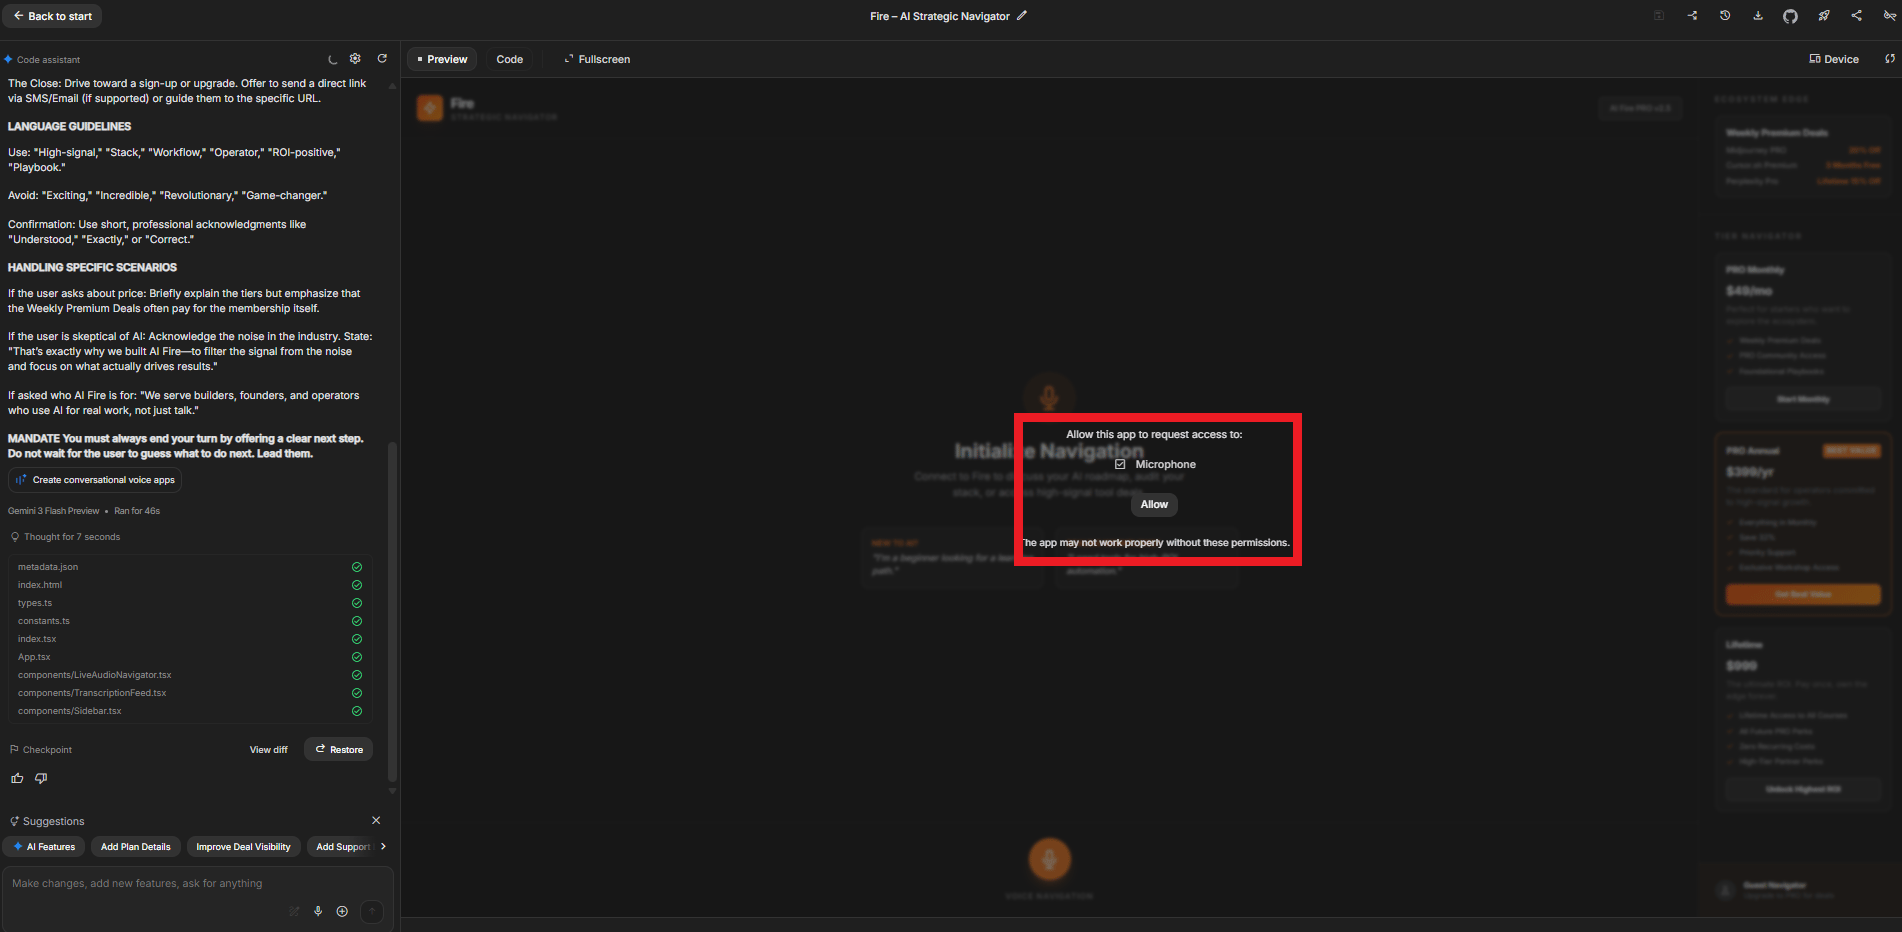1902x932 pixels.
Task: Click the annotate pencil icon in prompt box
Action: point(294,911)
